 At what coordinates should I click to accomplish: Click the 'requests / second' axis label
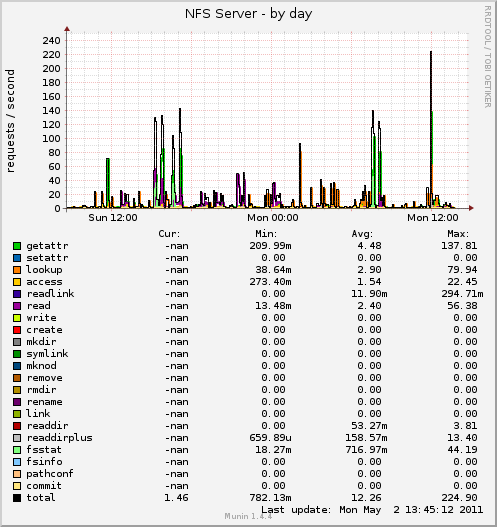point(10,121)
